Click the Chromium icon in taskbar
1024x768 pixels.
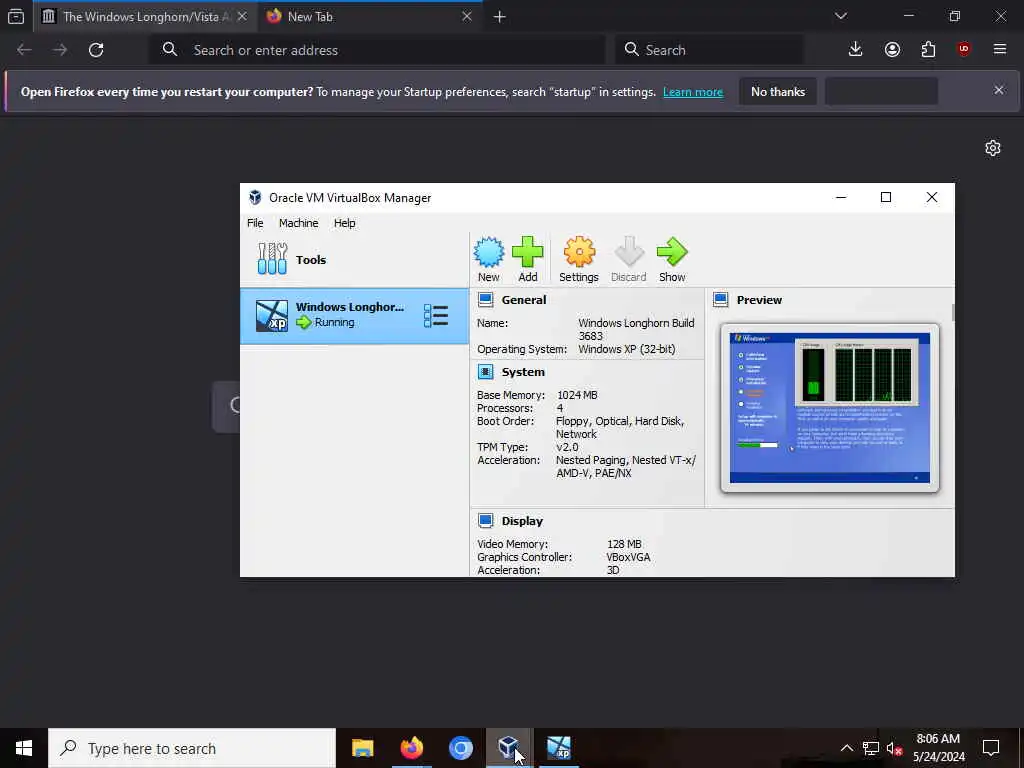[x=460, y=748]
